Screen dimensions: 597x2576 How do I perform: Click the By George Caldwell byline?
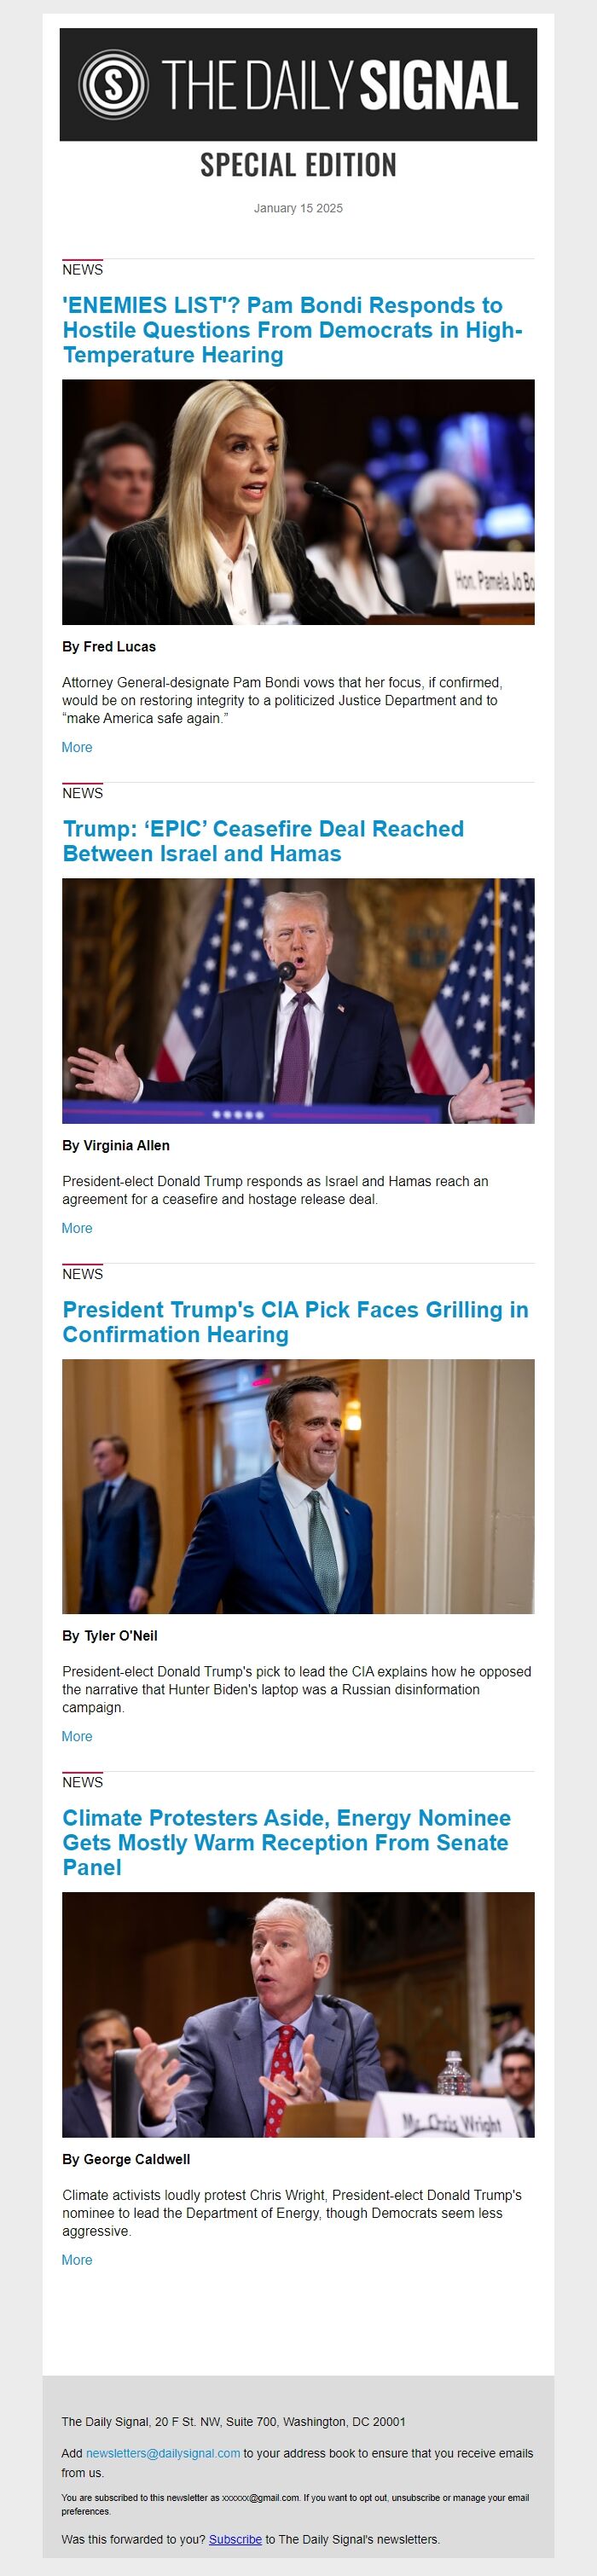[x=126, y=2159]
